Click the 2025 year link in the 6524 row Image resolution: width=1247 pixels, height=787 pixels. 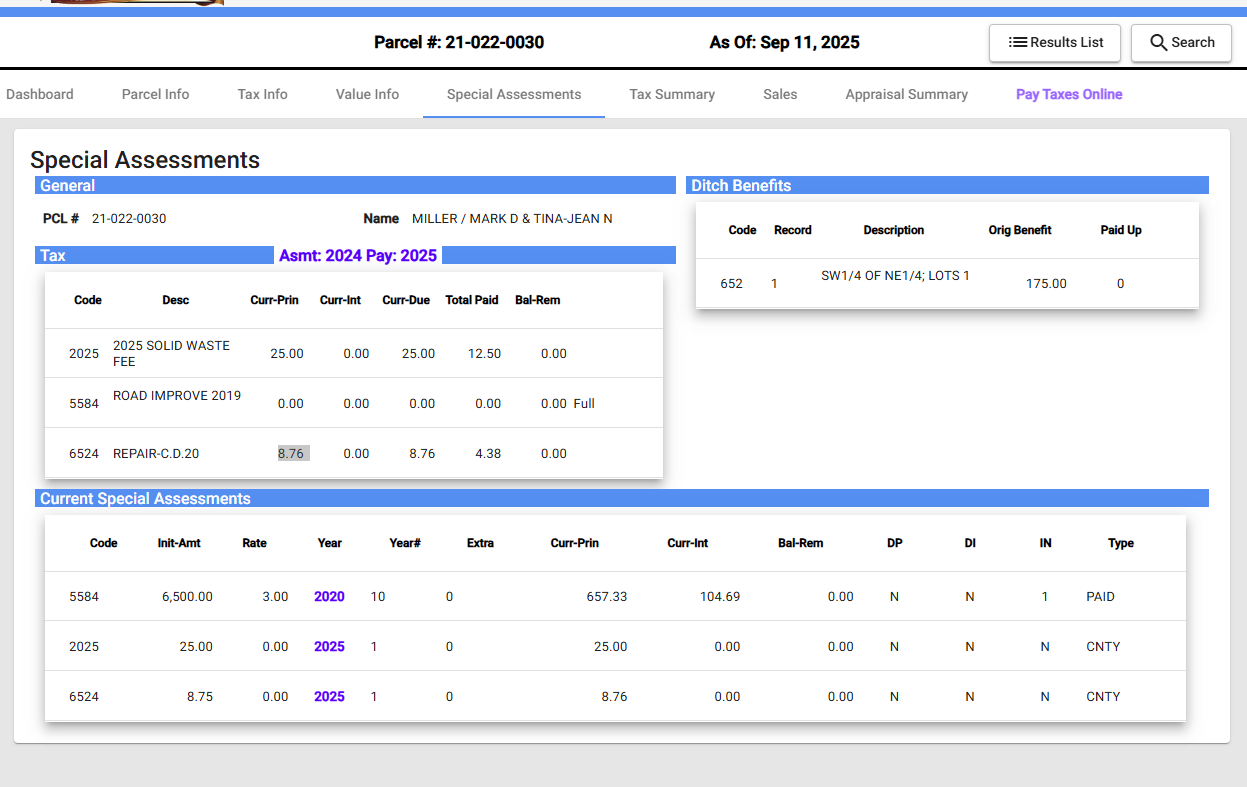tap(329, 697)
